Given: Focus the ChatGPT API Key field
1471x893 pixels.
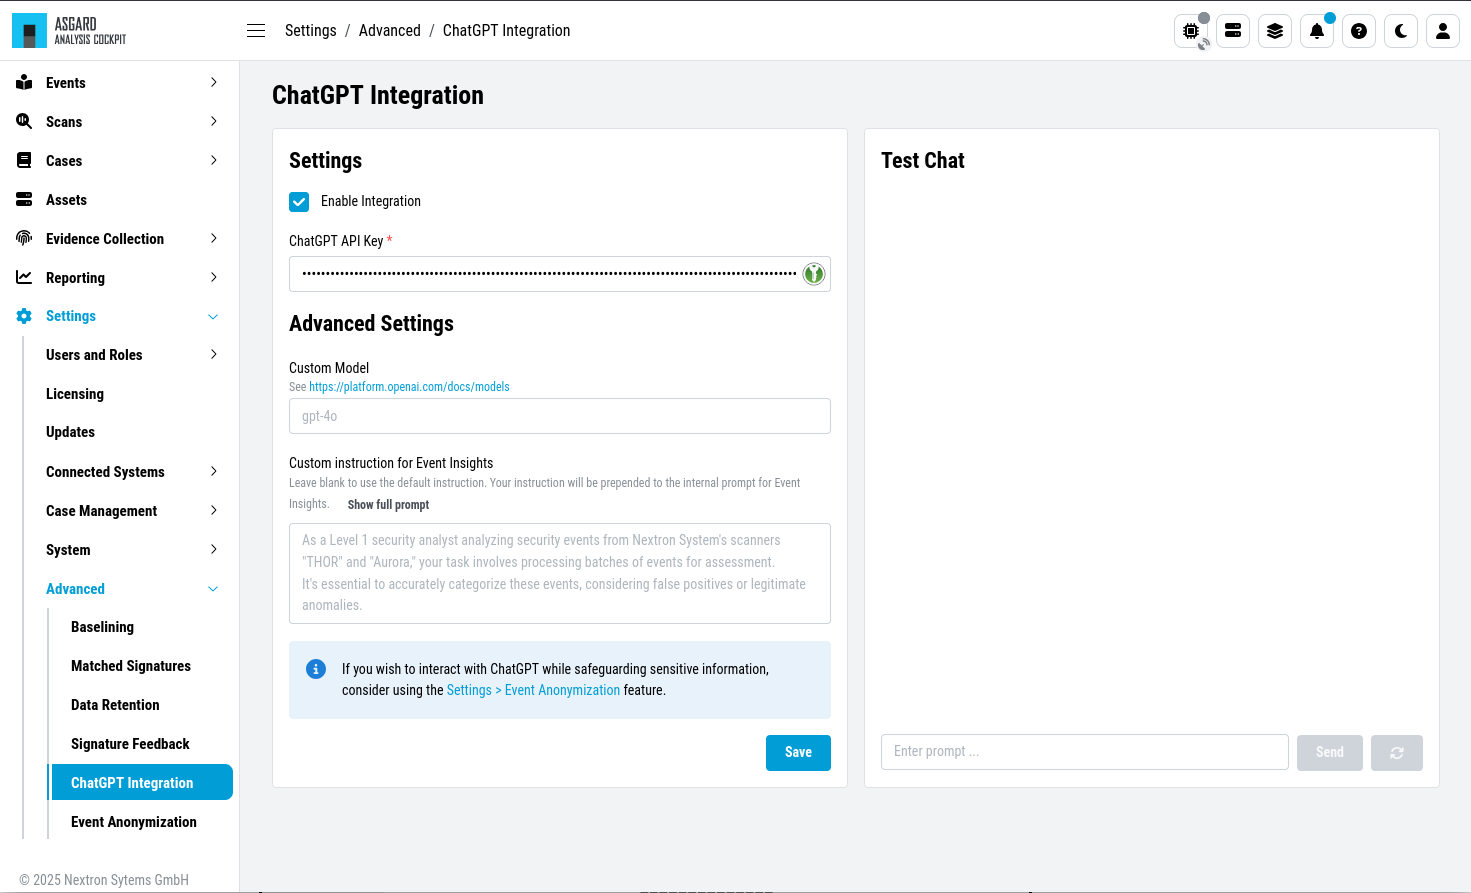Looking at the screenshot, I should point(560,274).
